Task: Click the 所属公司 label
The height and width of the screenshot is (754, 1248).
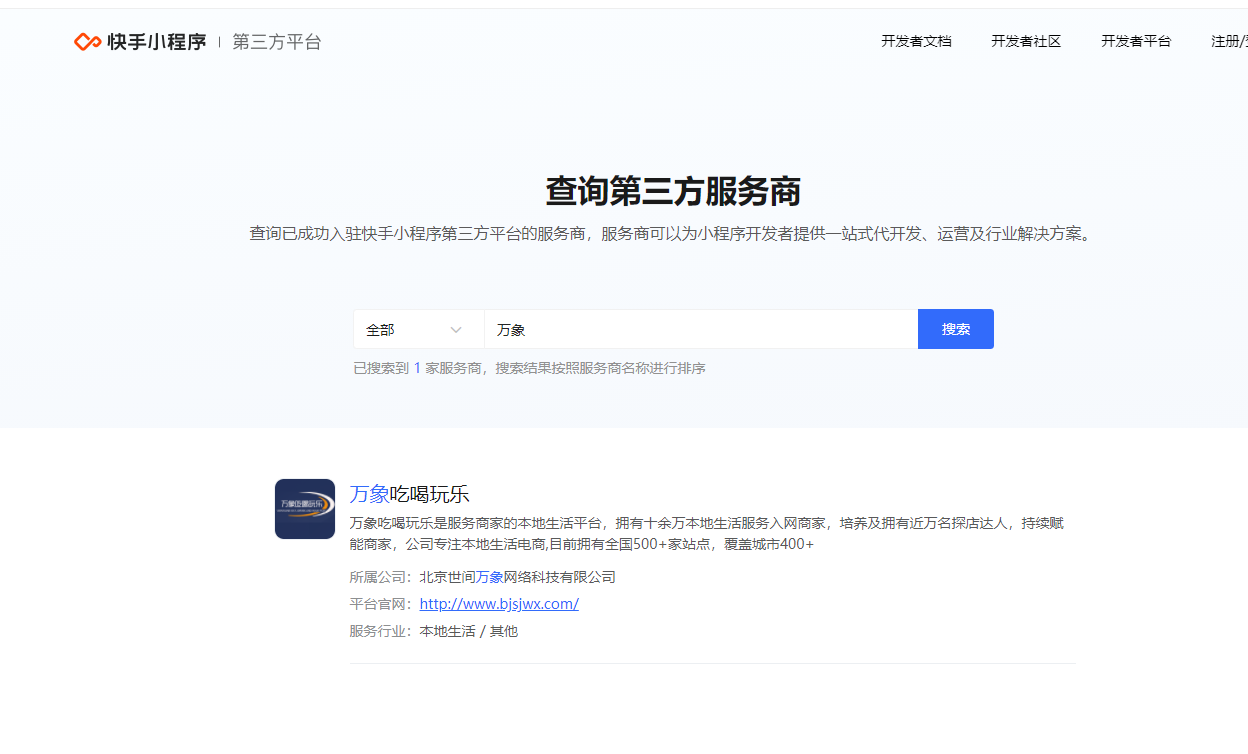Action: coord(380,577)
